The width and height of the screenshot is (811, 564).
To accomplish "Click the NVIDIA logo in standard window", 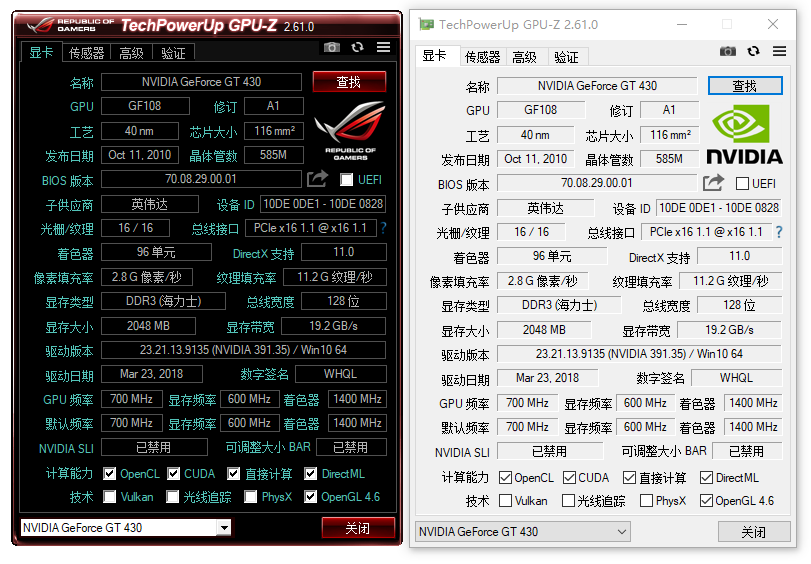I will 744,135.
